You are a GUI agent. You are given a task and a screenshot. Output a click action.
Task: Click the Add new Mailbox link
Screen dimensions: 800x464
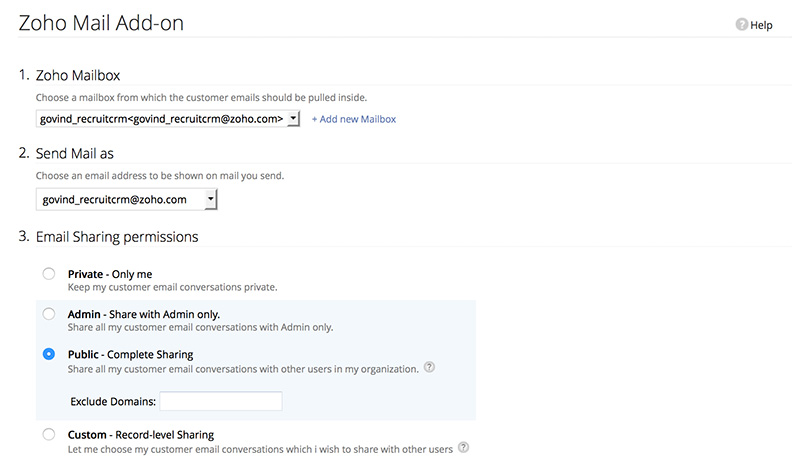tap(354, 119)
